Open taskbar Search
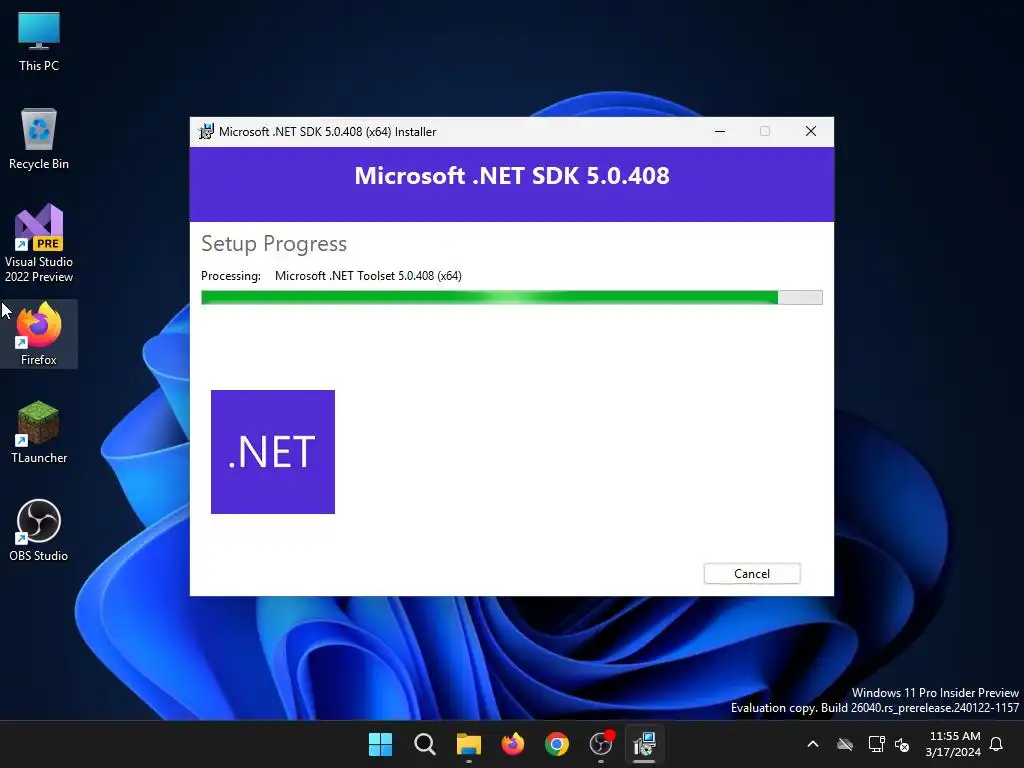 point(424,744)
